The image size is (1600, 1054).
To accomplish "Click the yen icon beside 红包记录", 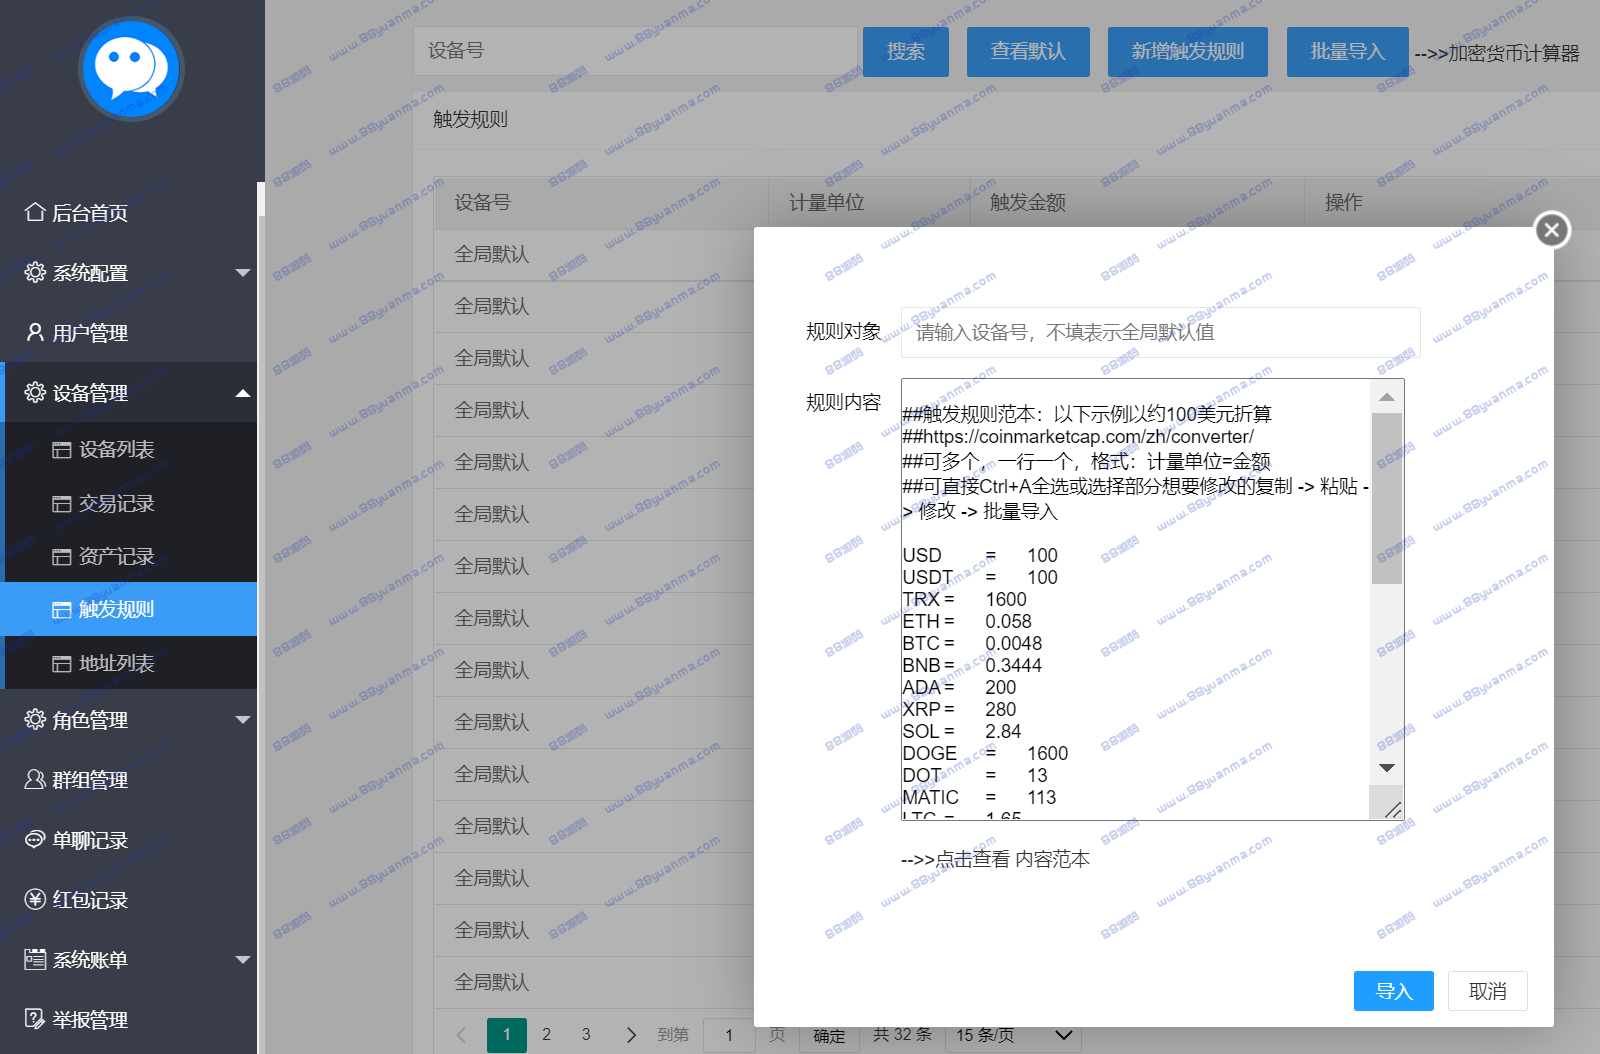I will coord(35,899).
